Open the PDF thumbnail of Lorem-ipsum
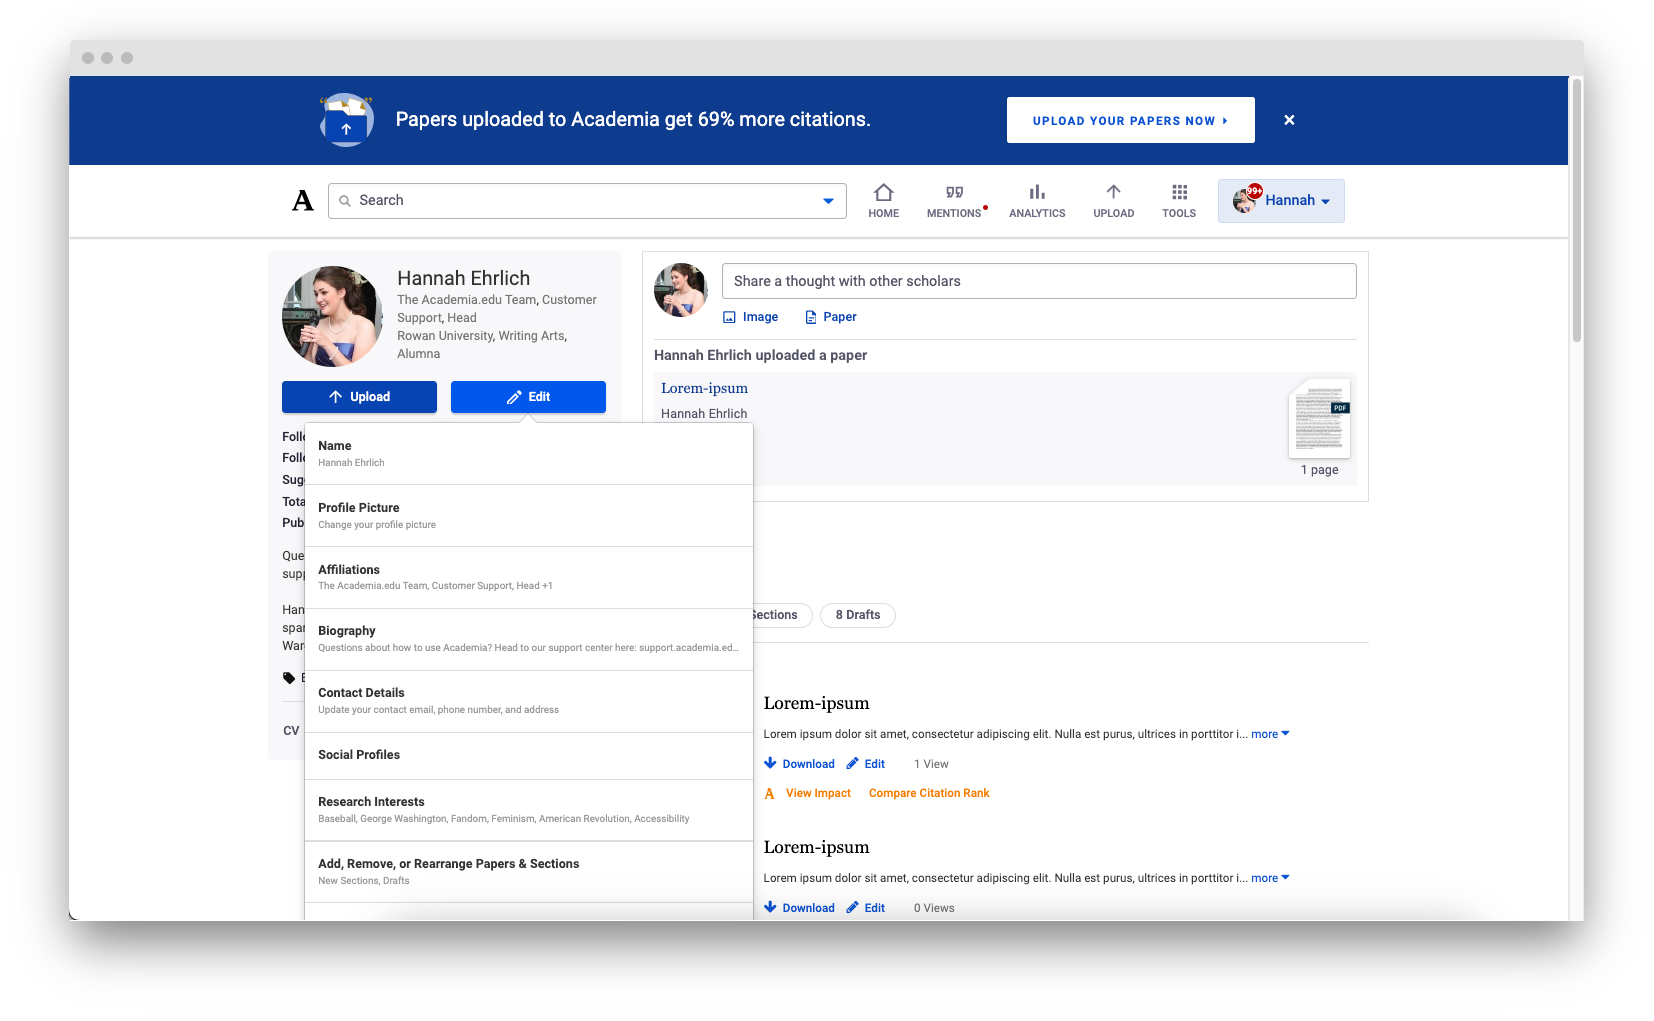 [1319, 418]
